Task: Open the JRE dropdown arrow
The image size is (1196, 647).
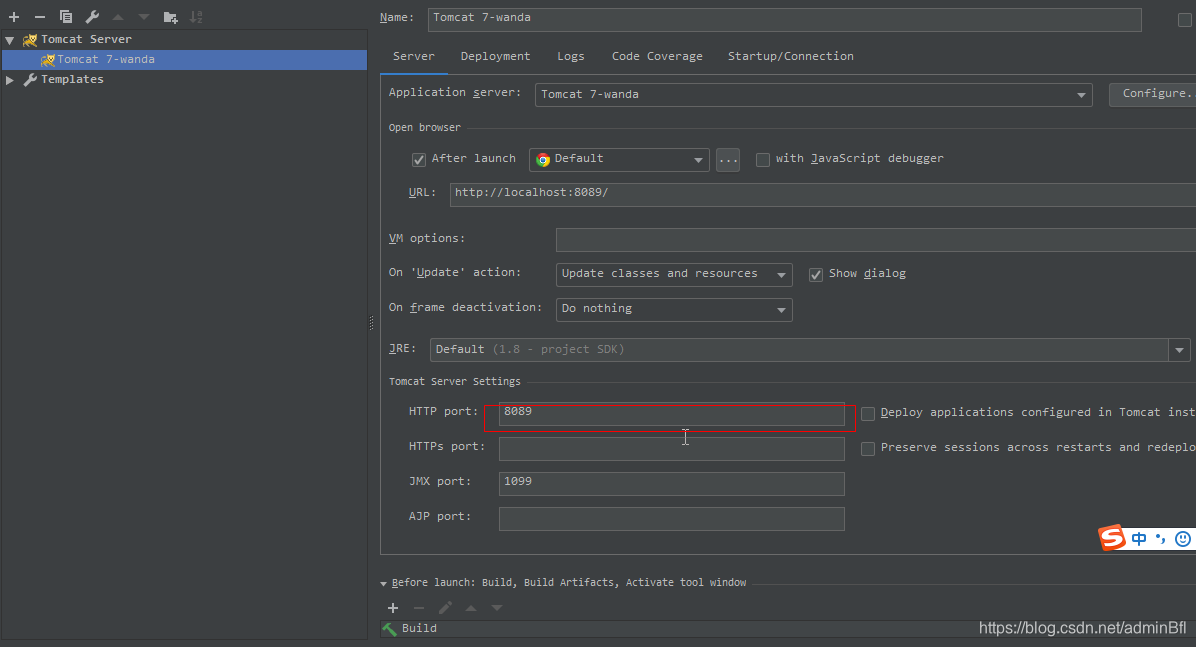Action: point(1179,350)
